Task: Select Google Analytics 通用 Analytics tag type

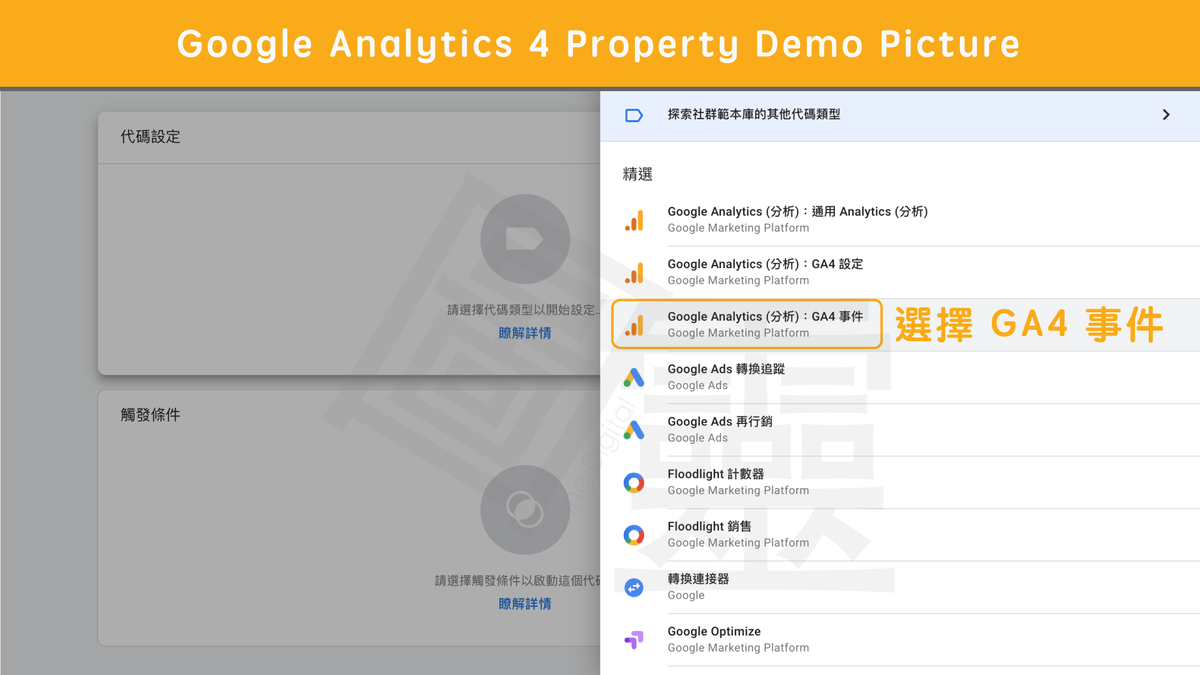Action: point(900,220)
